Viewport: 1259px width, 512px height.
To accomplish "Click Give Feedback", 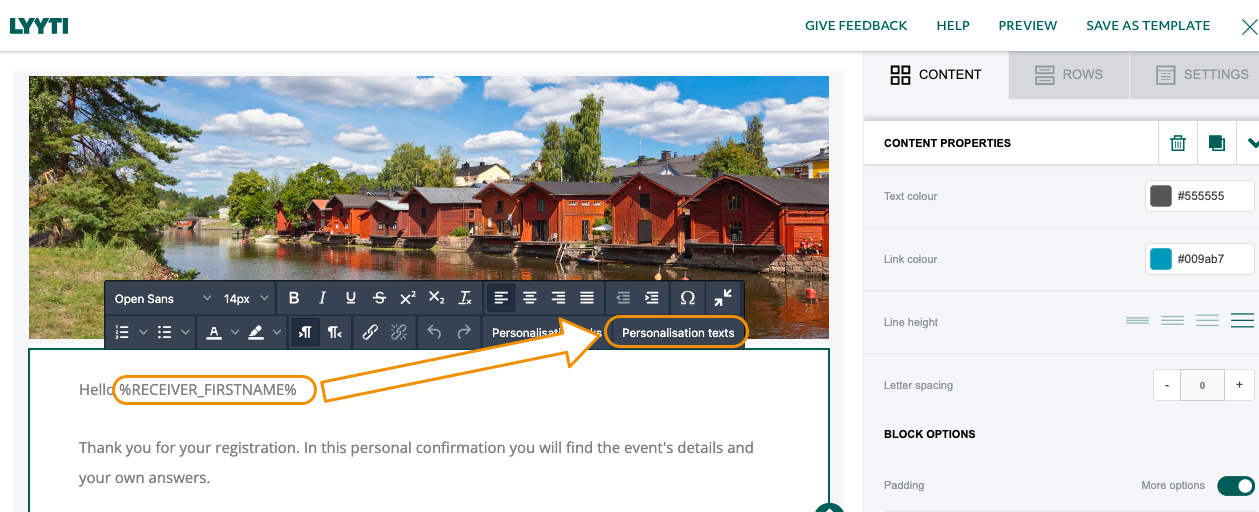I will click(x=856, y=26).
